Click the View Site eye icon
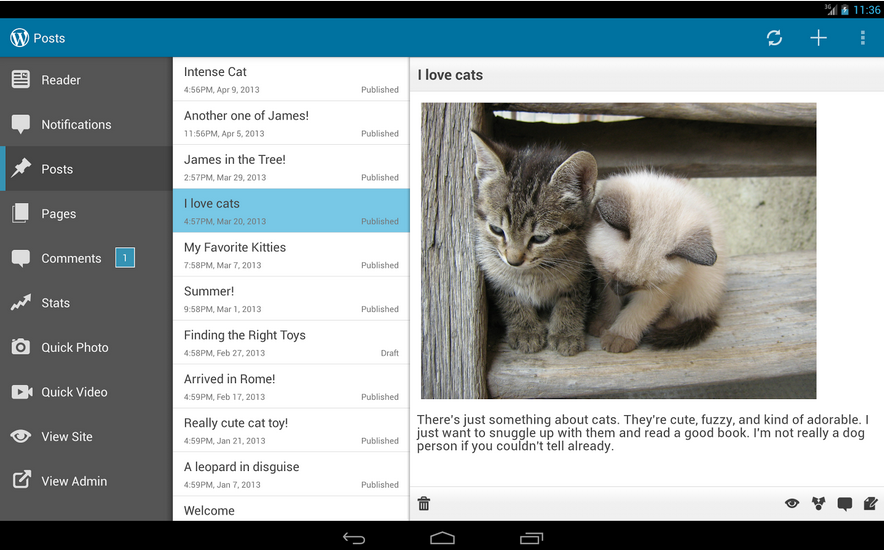This screenshot has height=550, width=884. coord(21,436)
